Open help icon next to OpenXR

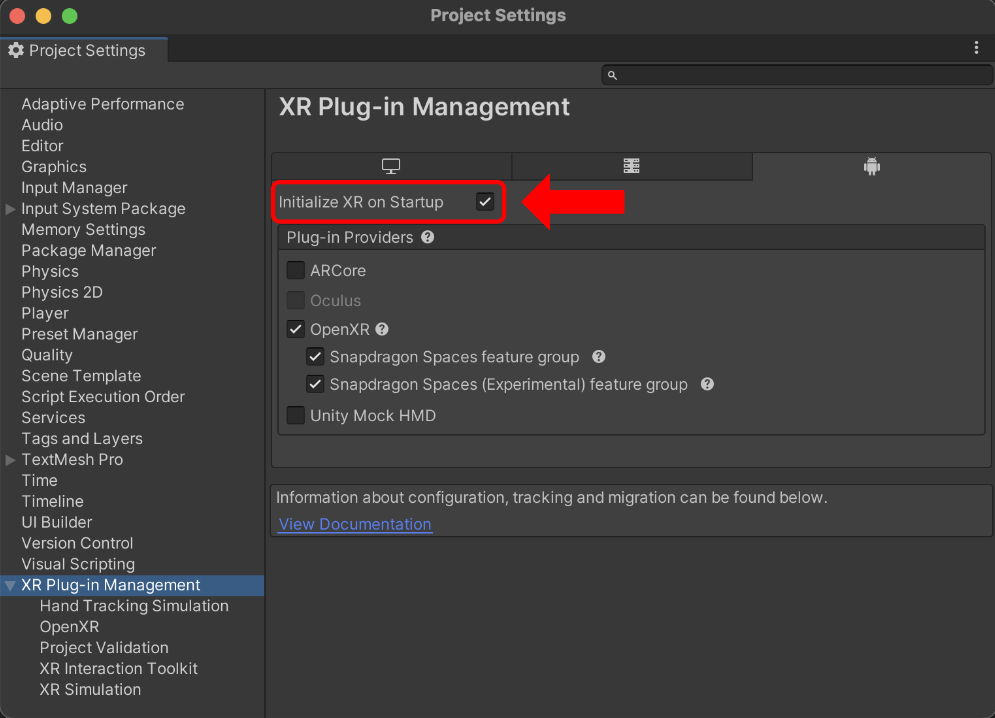(381, 329)
